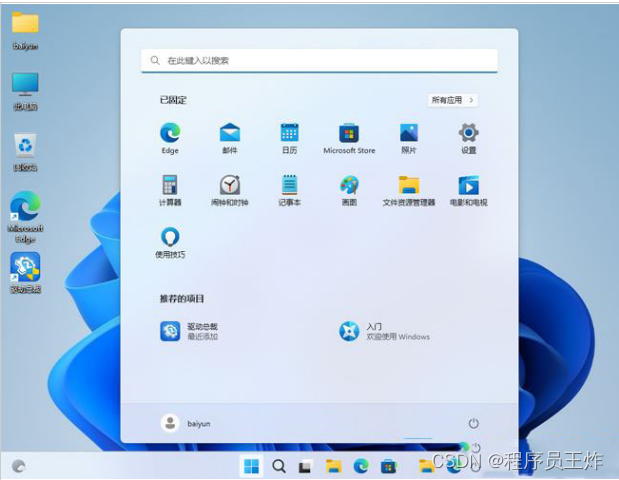Open the baiyun user account menu
Image resolution: width=619 pixels, height=480 pixels.
186,424
